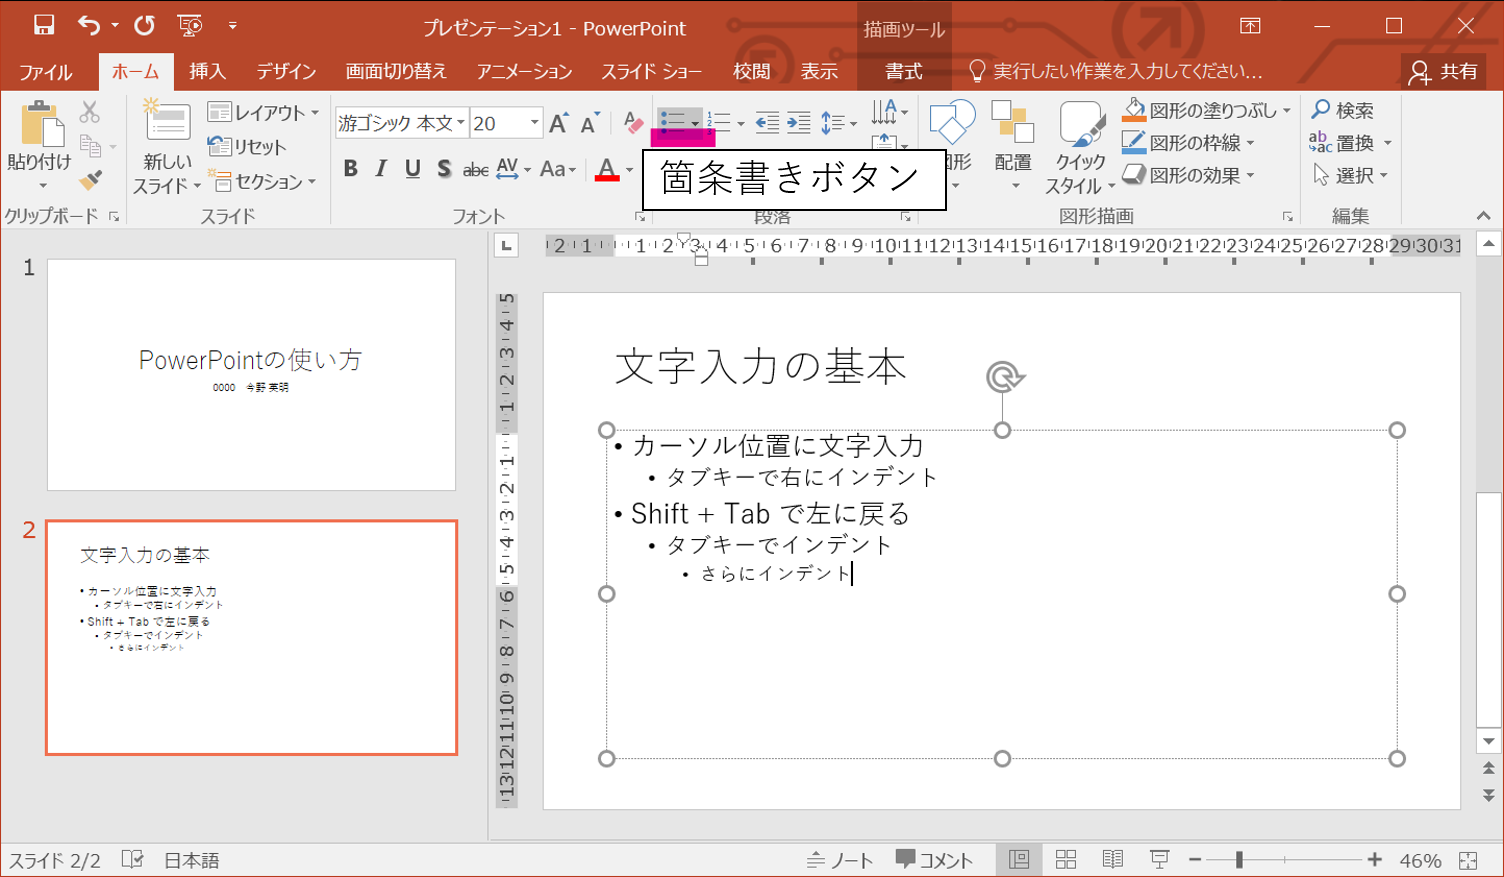The image size is (1504, 877).
Task: Save the presentation with the floppy disk icon
Action: (43, 25)
